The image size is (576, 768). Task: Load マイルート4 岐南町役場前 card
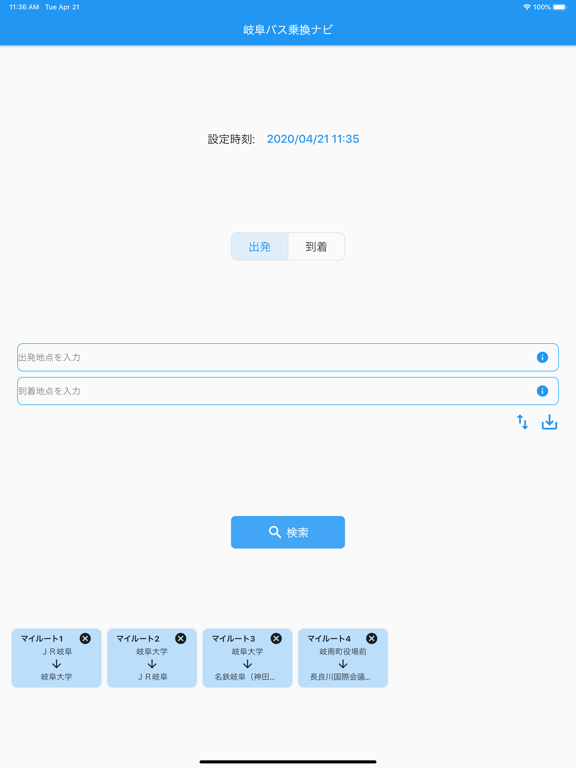point(343,658)
